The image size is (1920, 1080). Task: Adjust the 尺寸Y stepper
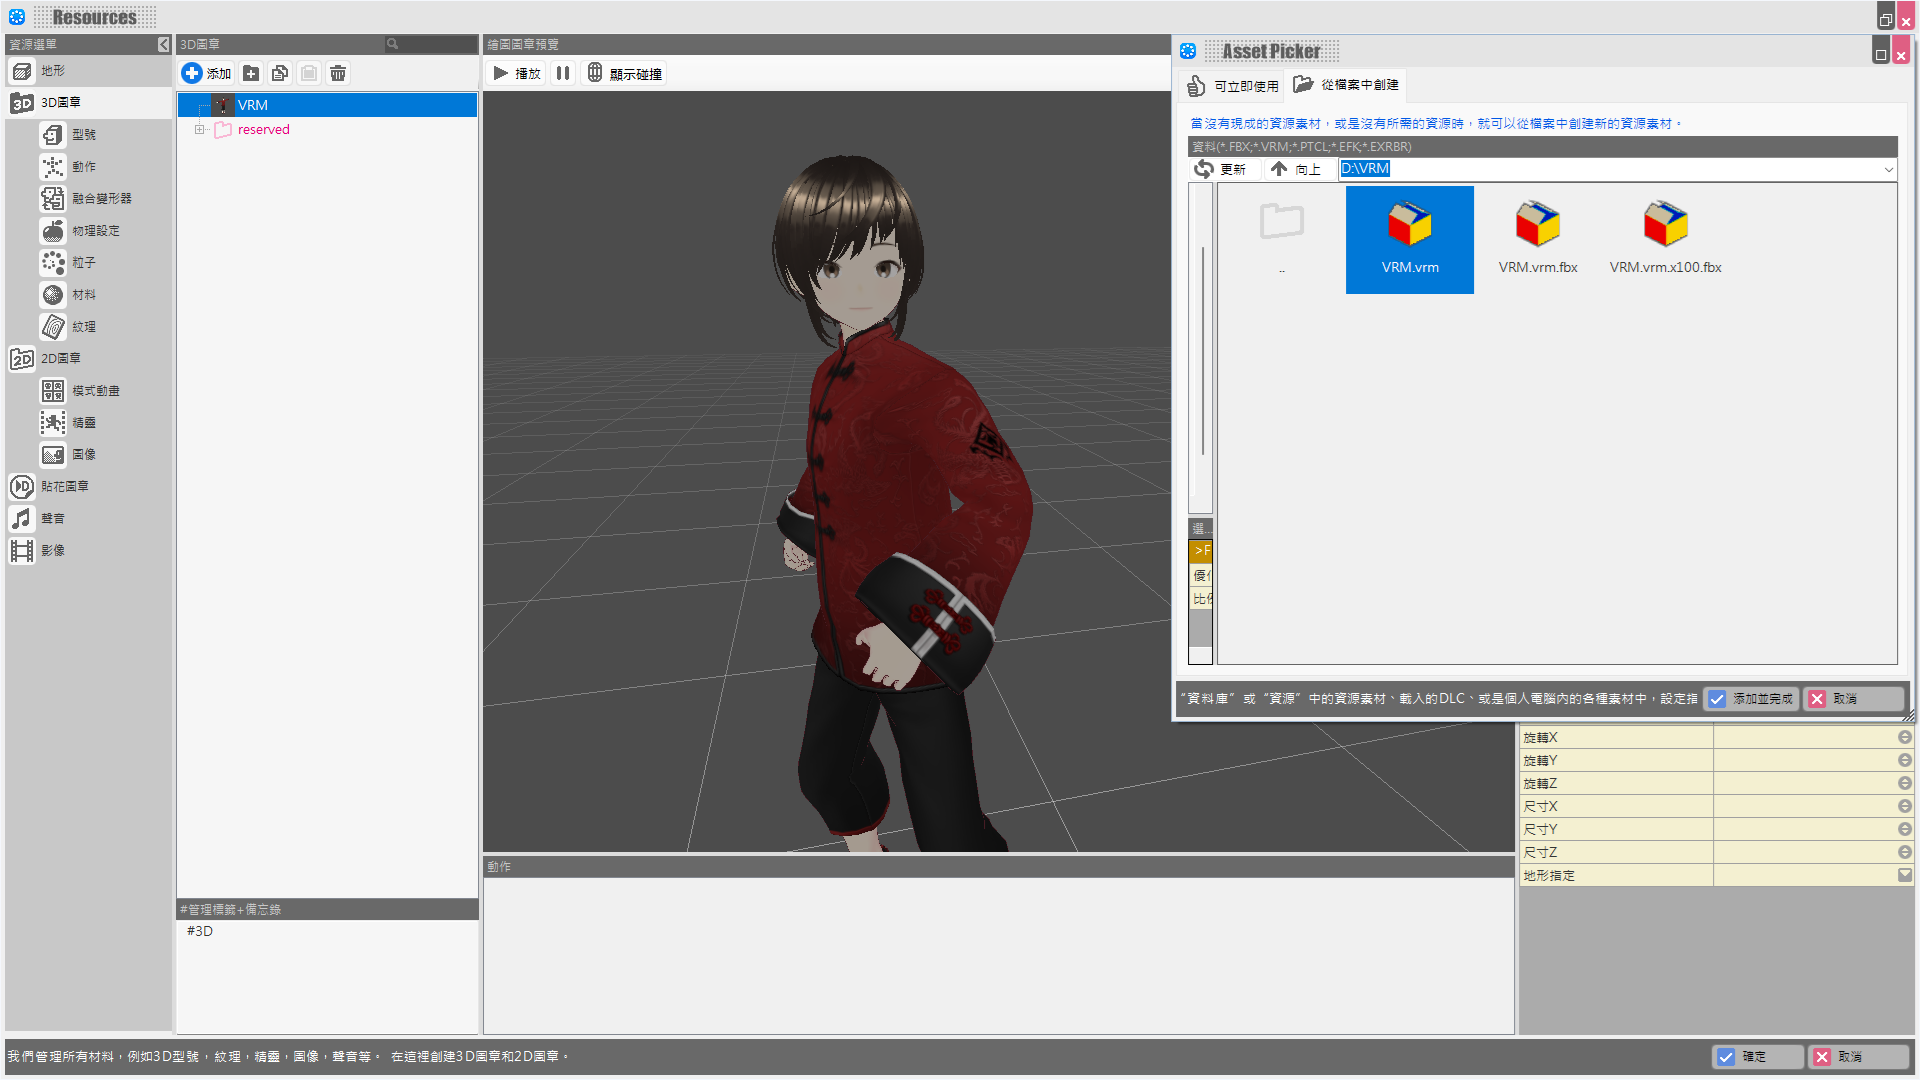click(1905, 829)
